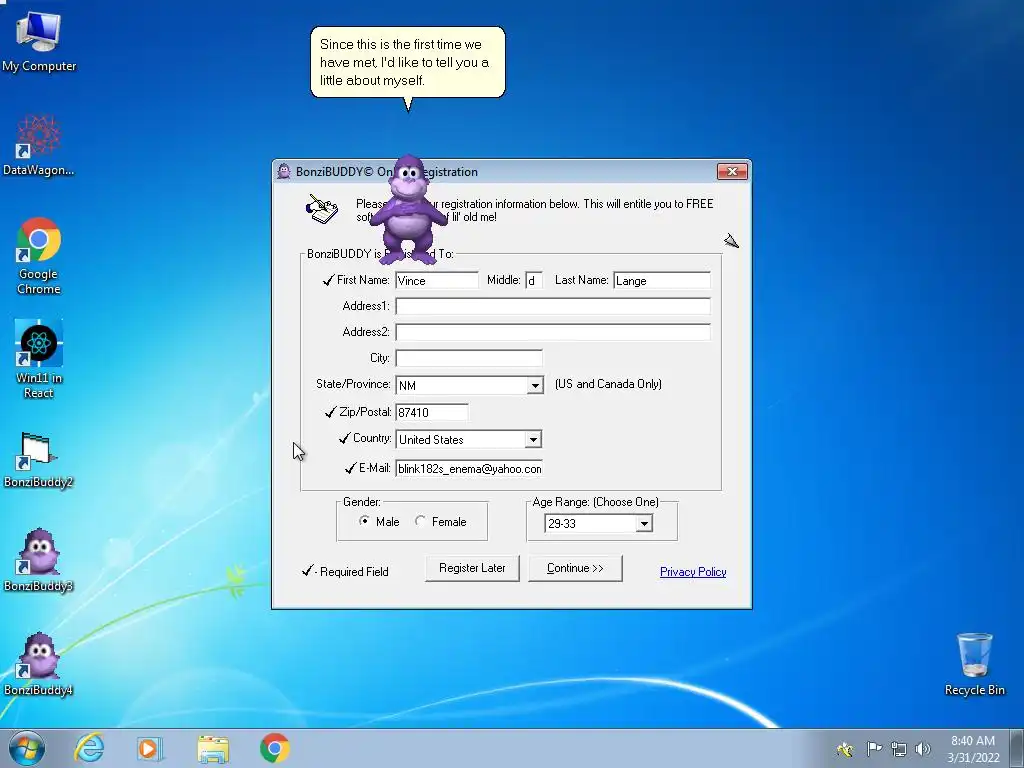Image resolution: width=1024 pixels, height=768 pixels.
Task: Click into the Address2 field
Action: click(552, 332)
